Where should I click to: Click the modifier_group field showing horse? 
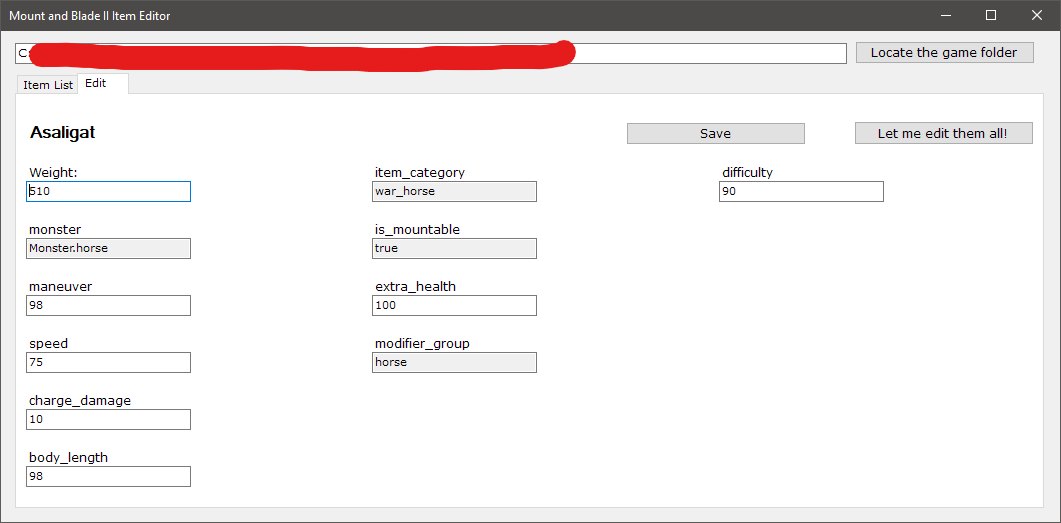(454, 362)
